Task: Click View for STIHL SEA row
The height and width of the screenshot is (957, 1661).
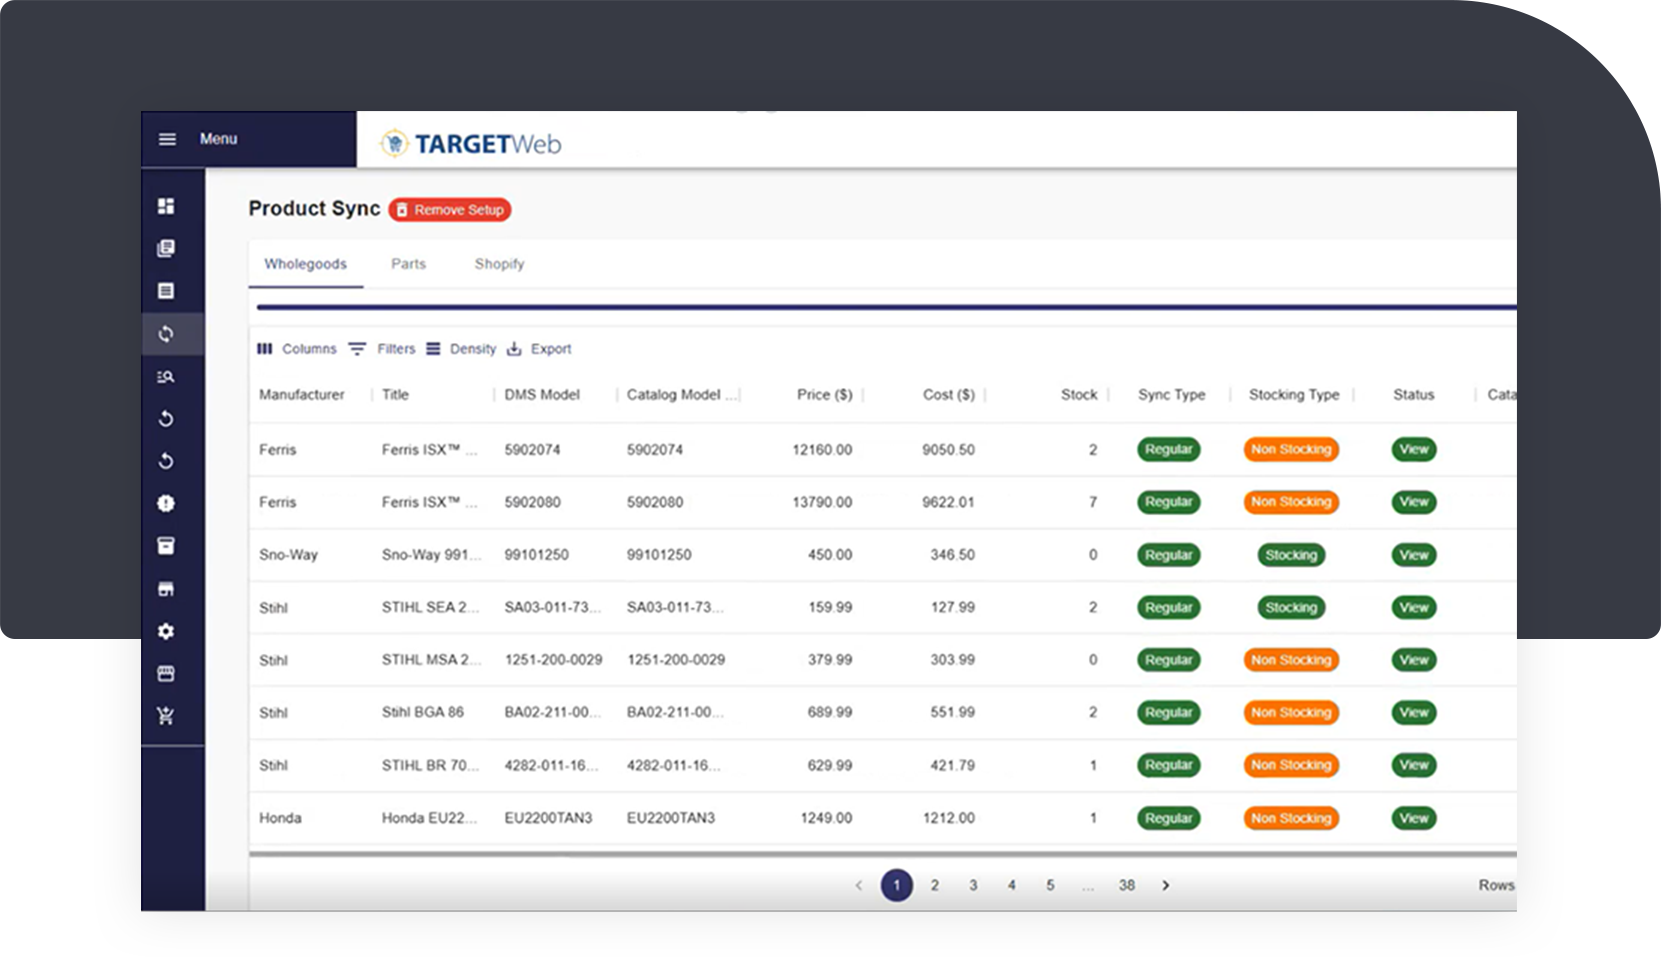Action: [1414, 608]
